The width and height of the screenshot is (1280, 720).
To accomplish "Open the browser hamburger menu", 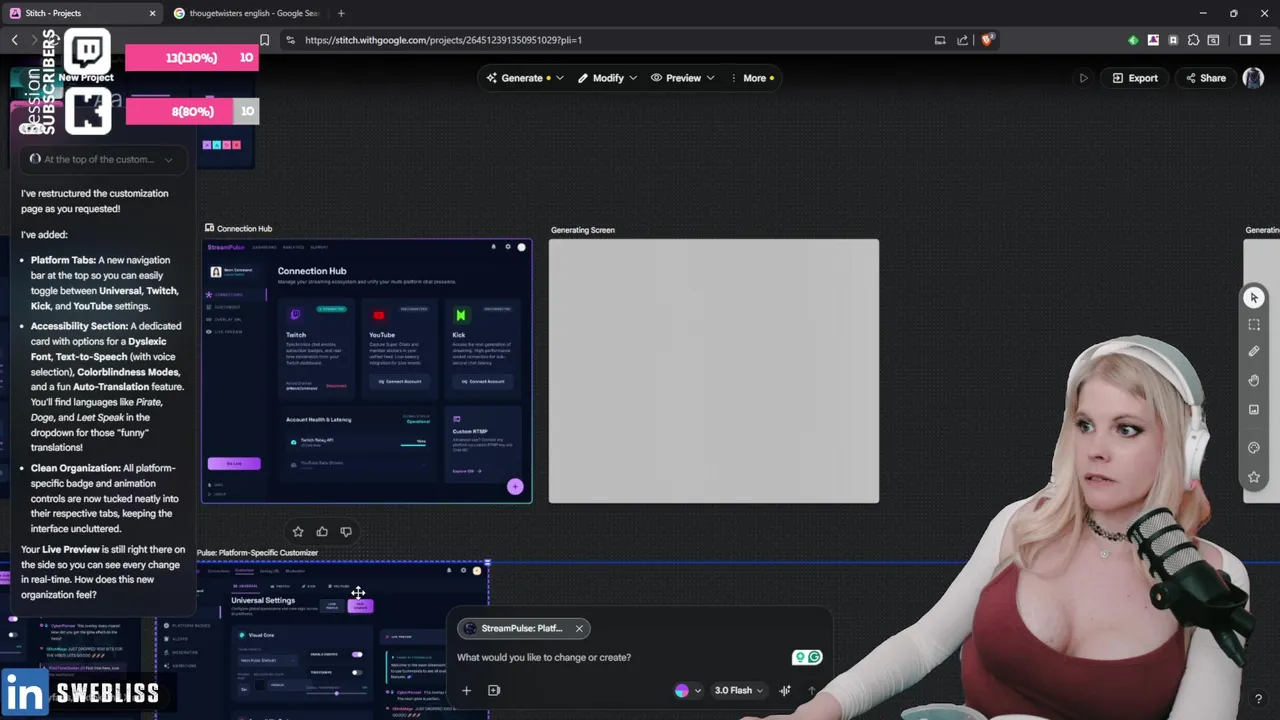I will point(1265,40).
